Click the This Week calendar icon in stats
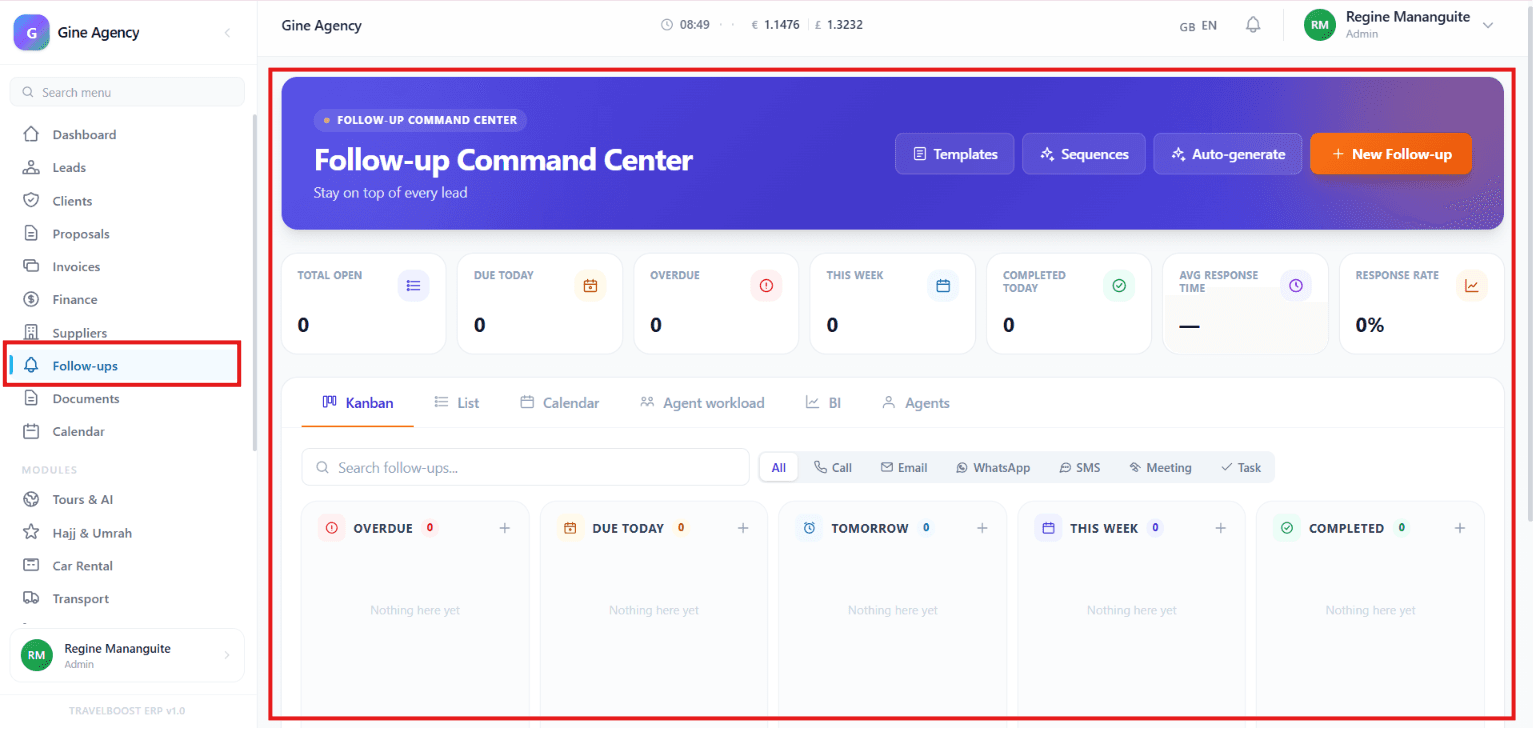Screen dimensions: 1533x729 [943, 286]
